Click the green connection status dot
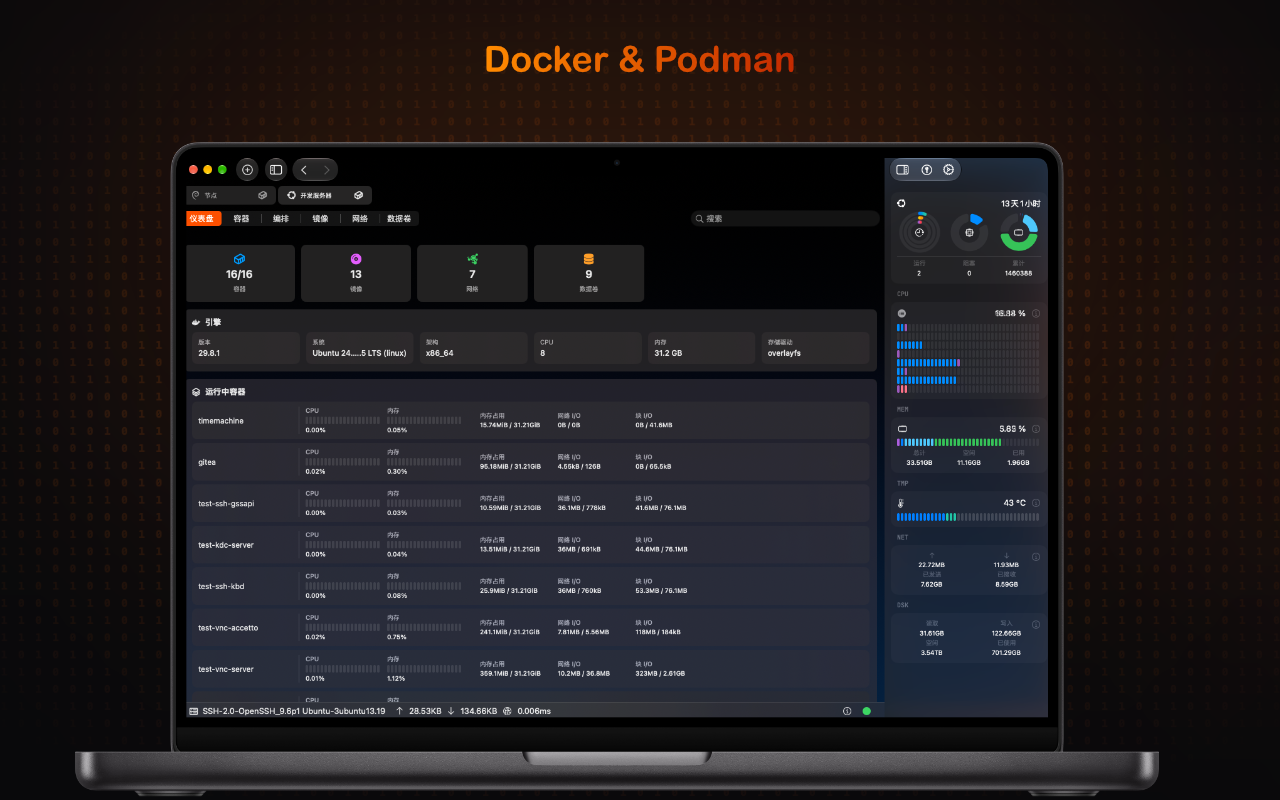 click(866, 711)
